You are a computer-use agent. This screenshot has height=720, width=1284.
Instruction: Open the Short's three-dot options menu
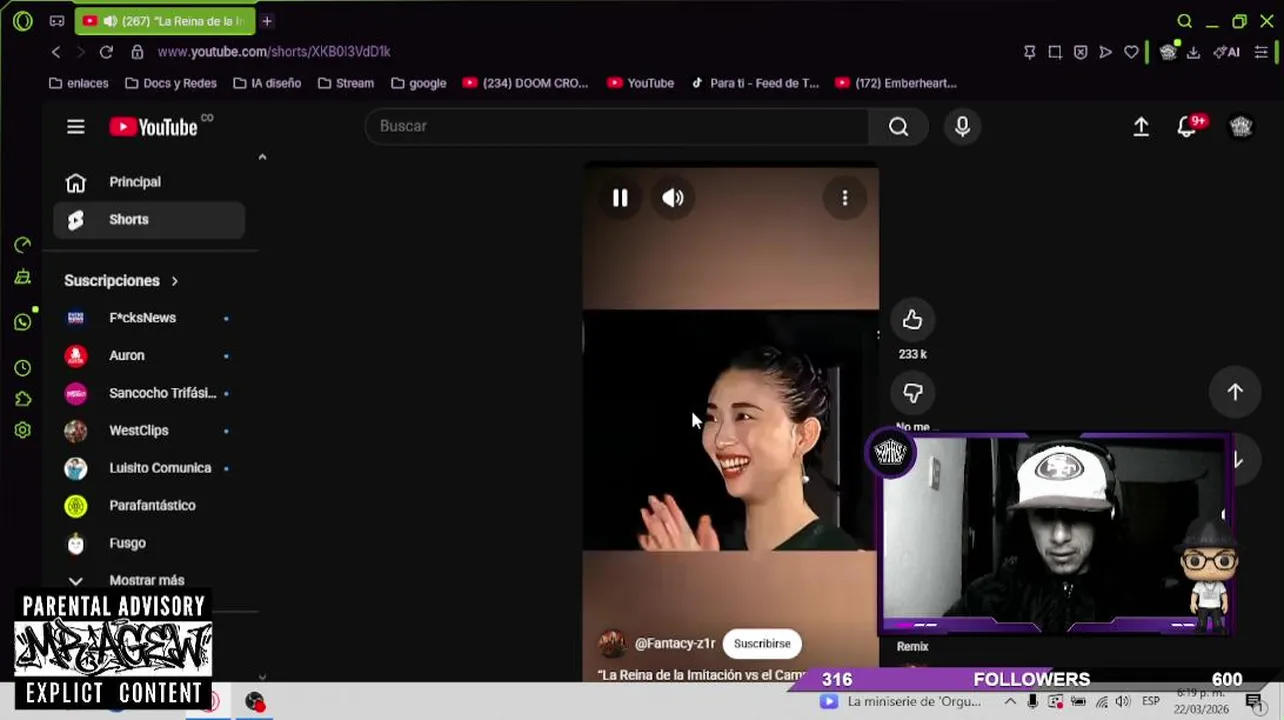click(x=845, y=198)
